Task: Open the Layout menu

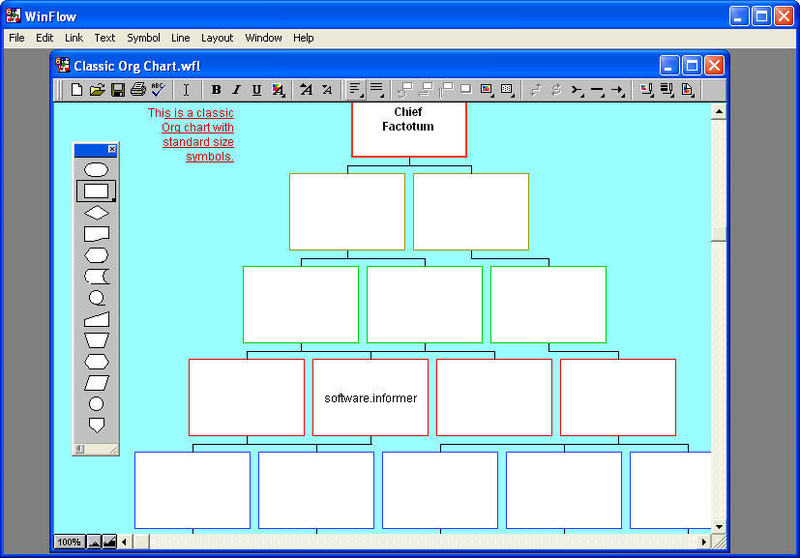Action: point(217,38)
